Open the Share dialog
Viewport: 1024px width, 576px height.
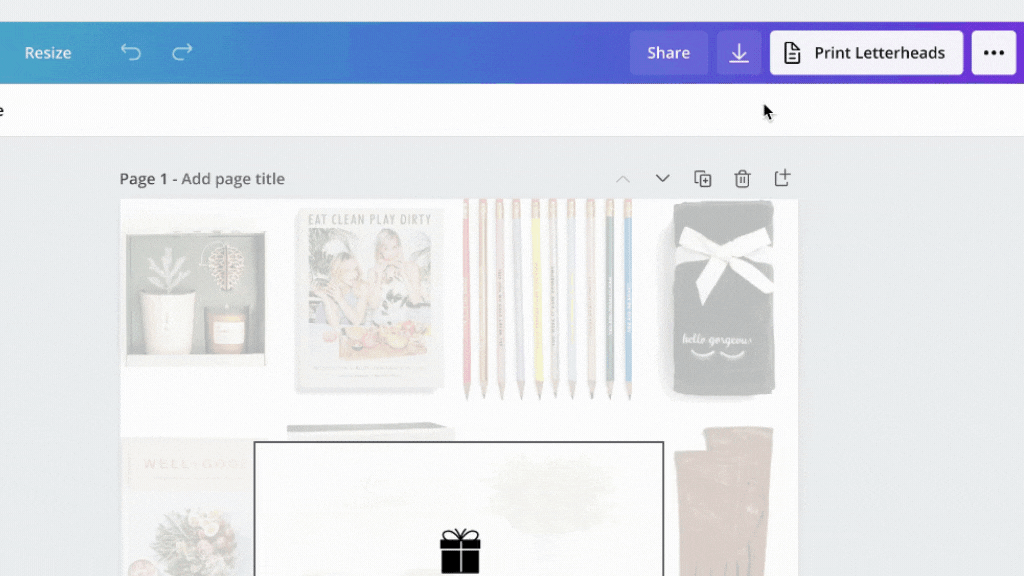click(668, 53)
